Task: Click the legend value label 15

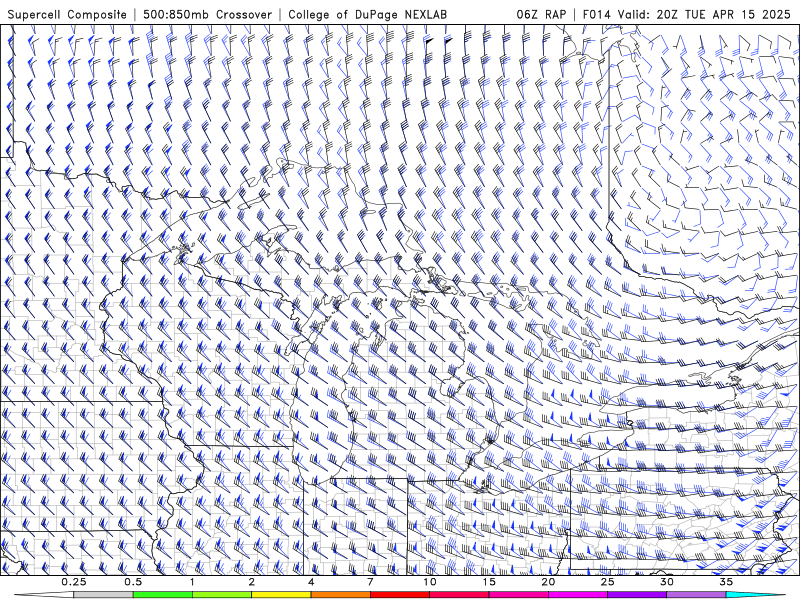Action: [489, 582]
